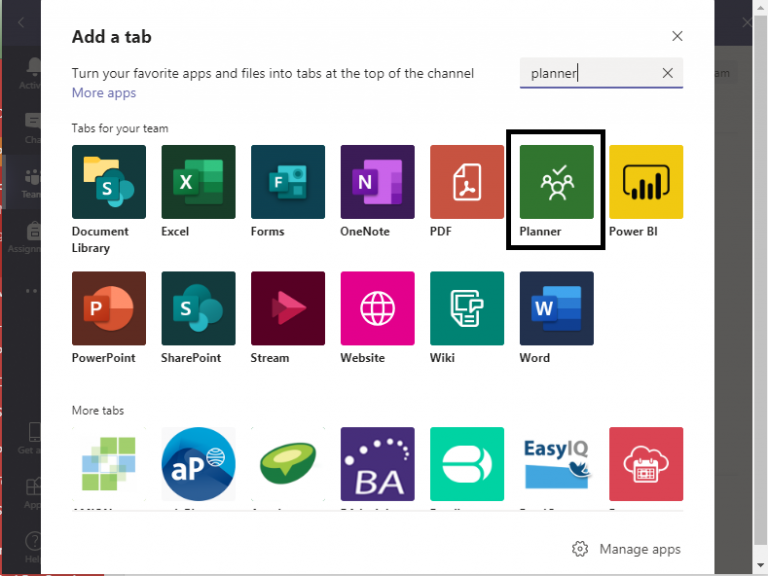Close the Add a tab dialog
The height and width of the screenshot is (576, 768).
677,36
